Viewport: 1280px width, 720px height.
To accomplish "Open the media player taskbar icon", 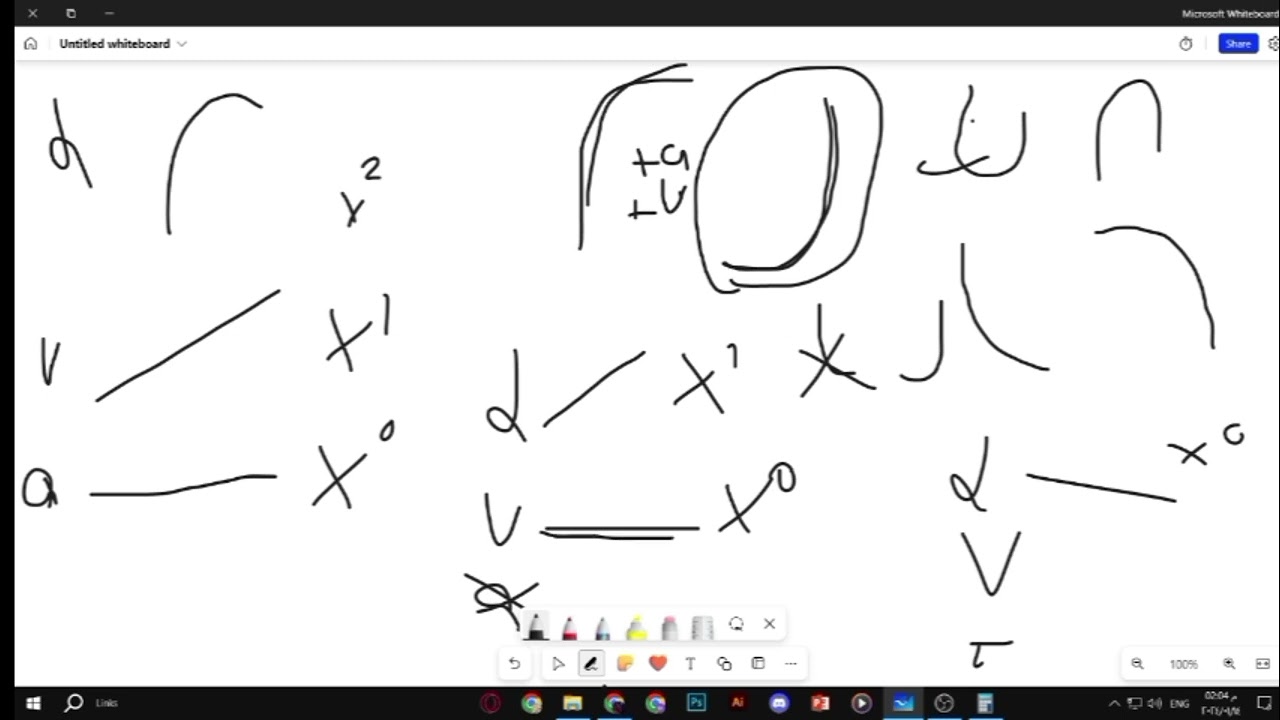I will (861, 703).
